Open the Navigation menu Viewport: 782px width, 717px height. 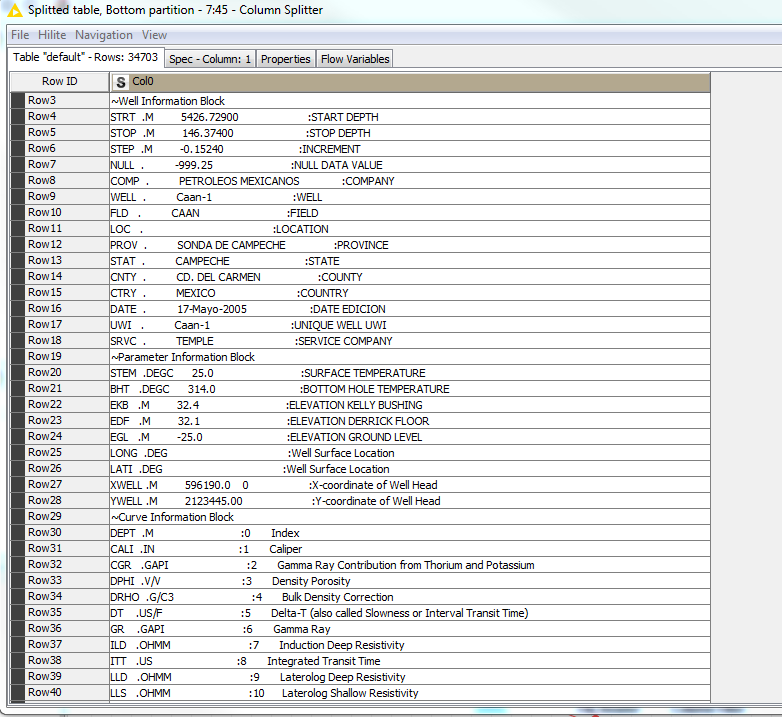(104, 35)
